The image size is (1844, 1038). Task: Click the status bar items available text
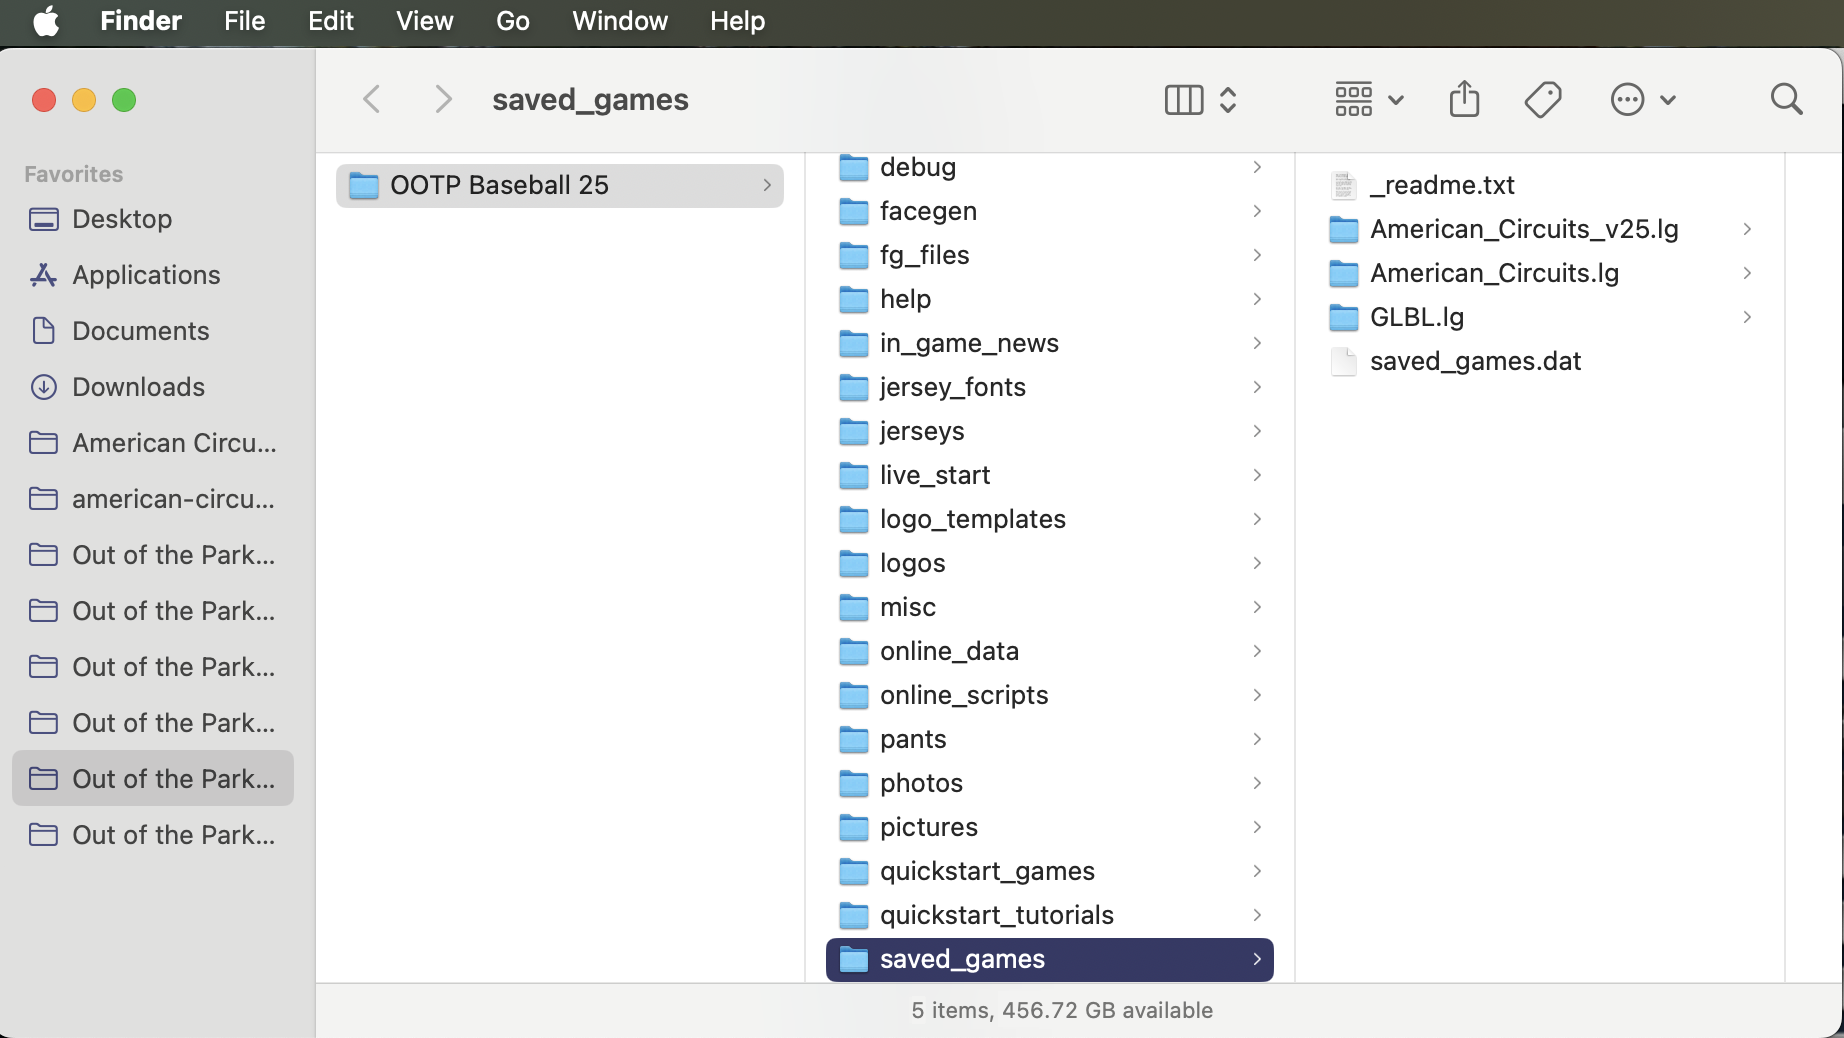click(1062, 1010)
